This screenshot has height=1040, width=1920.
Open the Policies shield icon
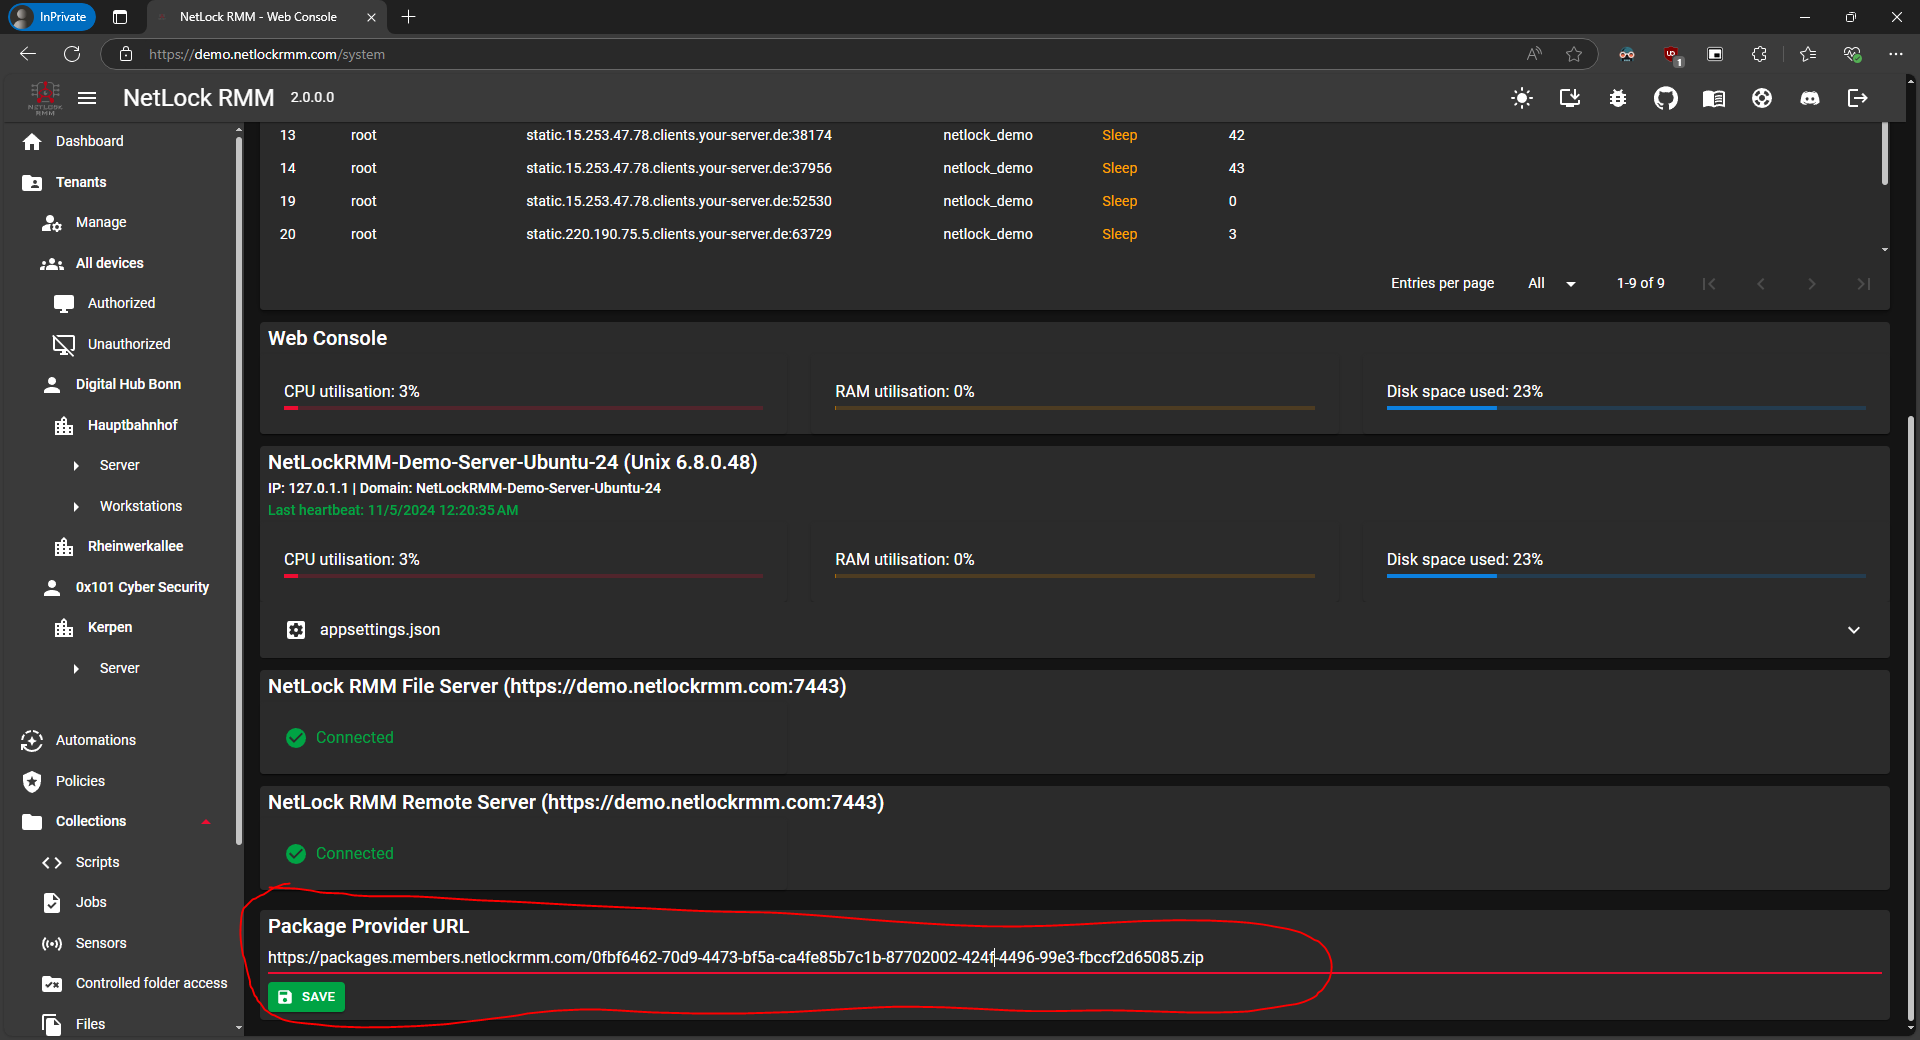click(32, 781)
